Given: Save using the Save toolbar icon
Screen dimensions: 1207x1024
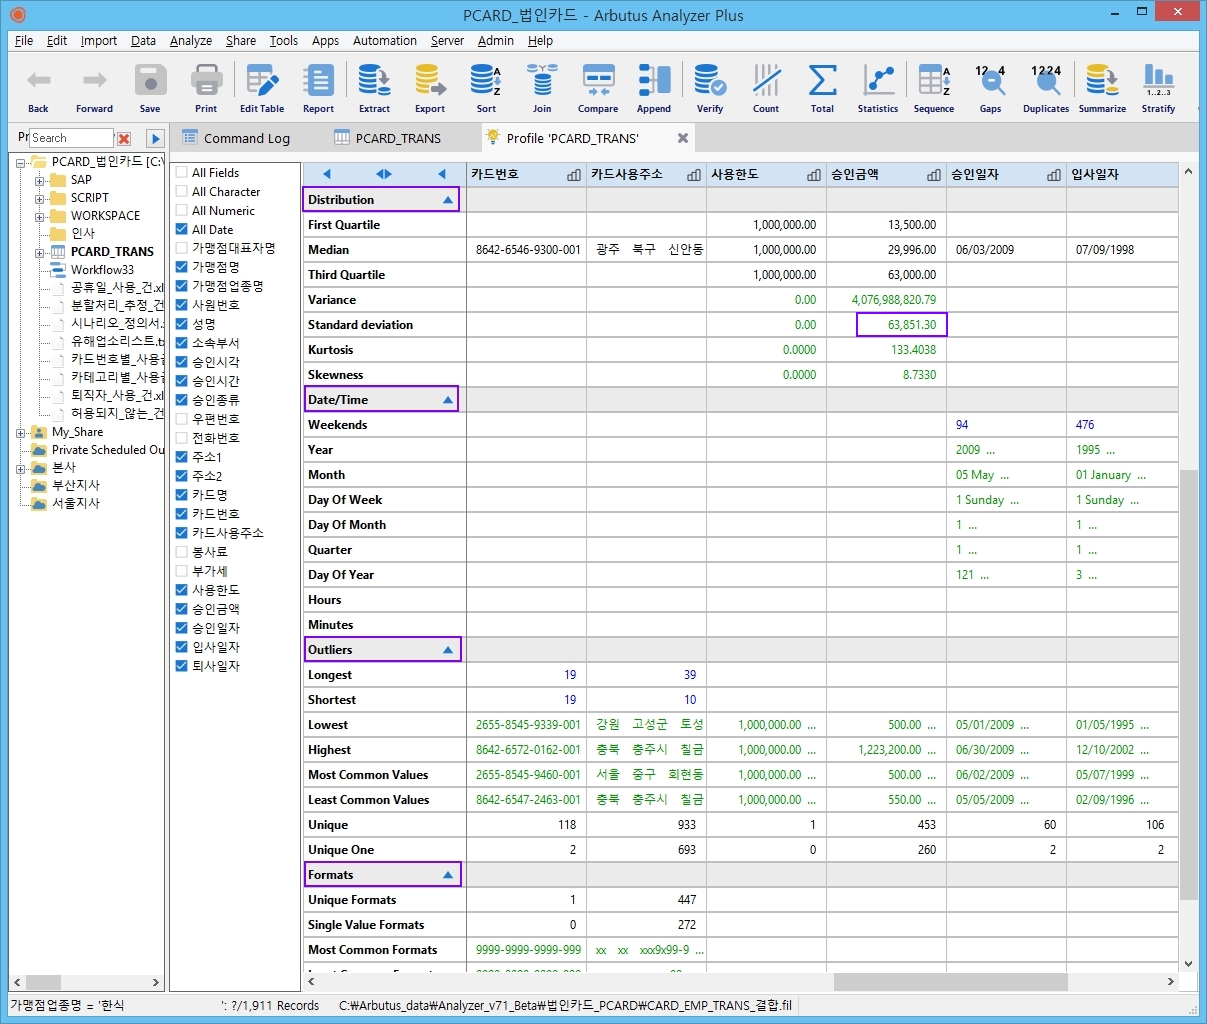Looking at the screenshot, I should click(150, 86).
